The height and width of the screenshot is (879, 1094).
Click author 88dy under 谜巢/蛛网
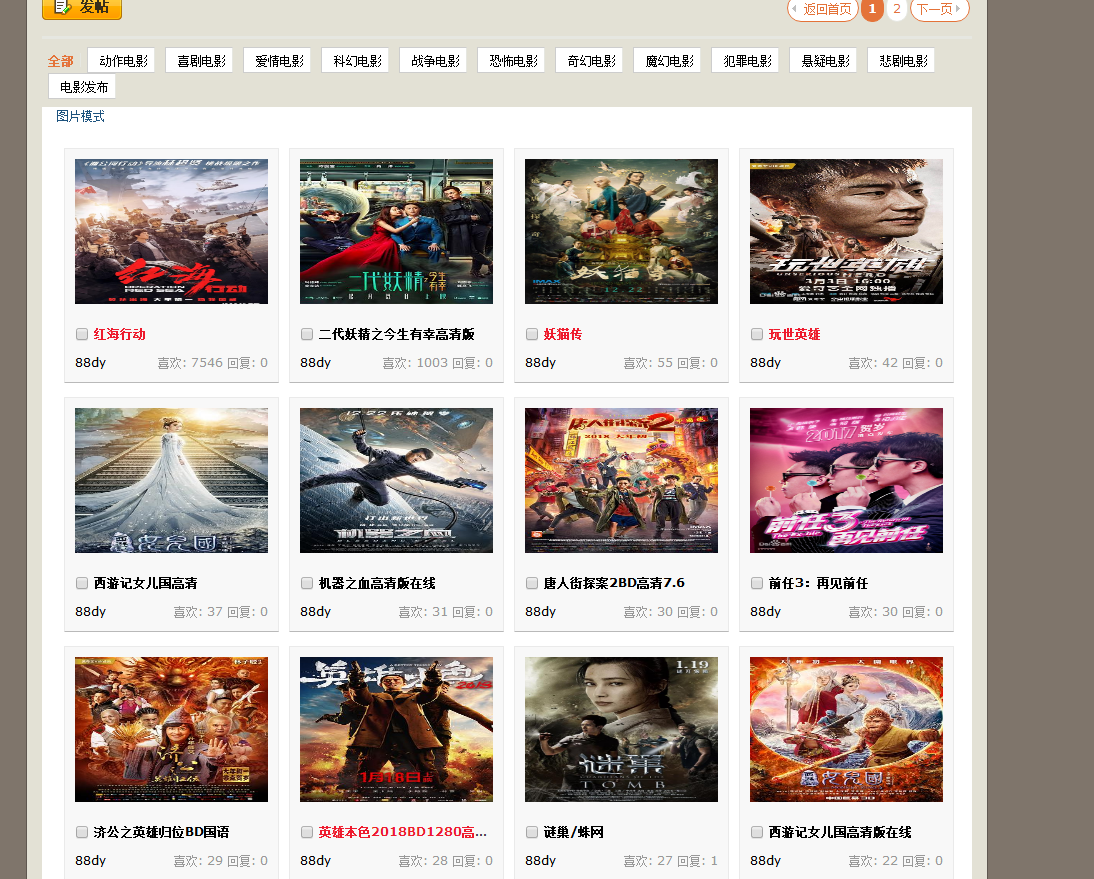point(541,861)
